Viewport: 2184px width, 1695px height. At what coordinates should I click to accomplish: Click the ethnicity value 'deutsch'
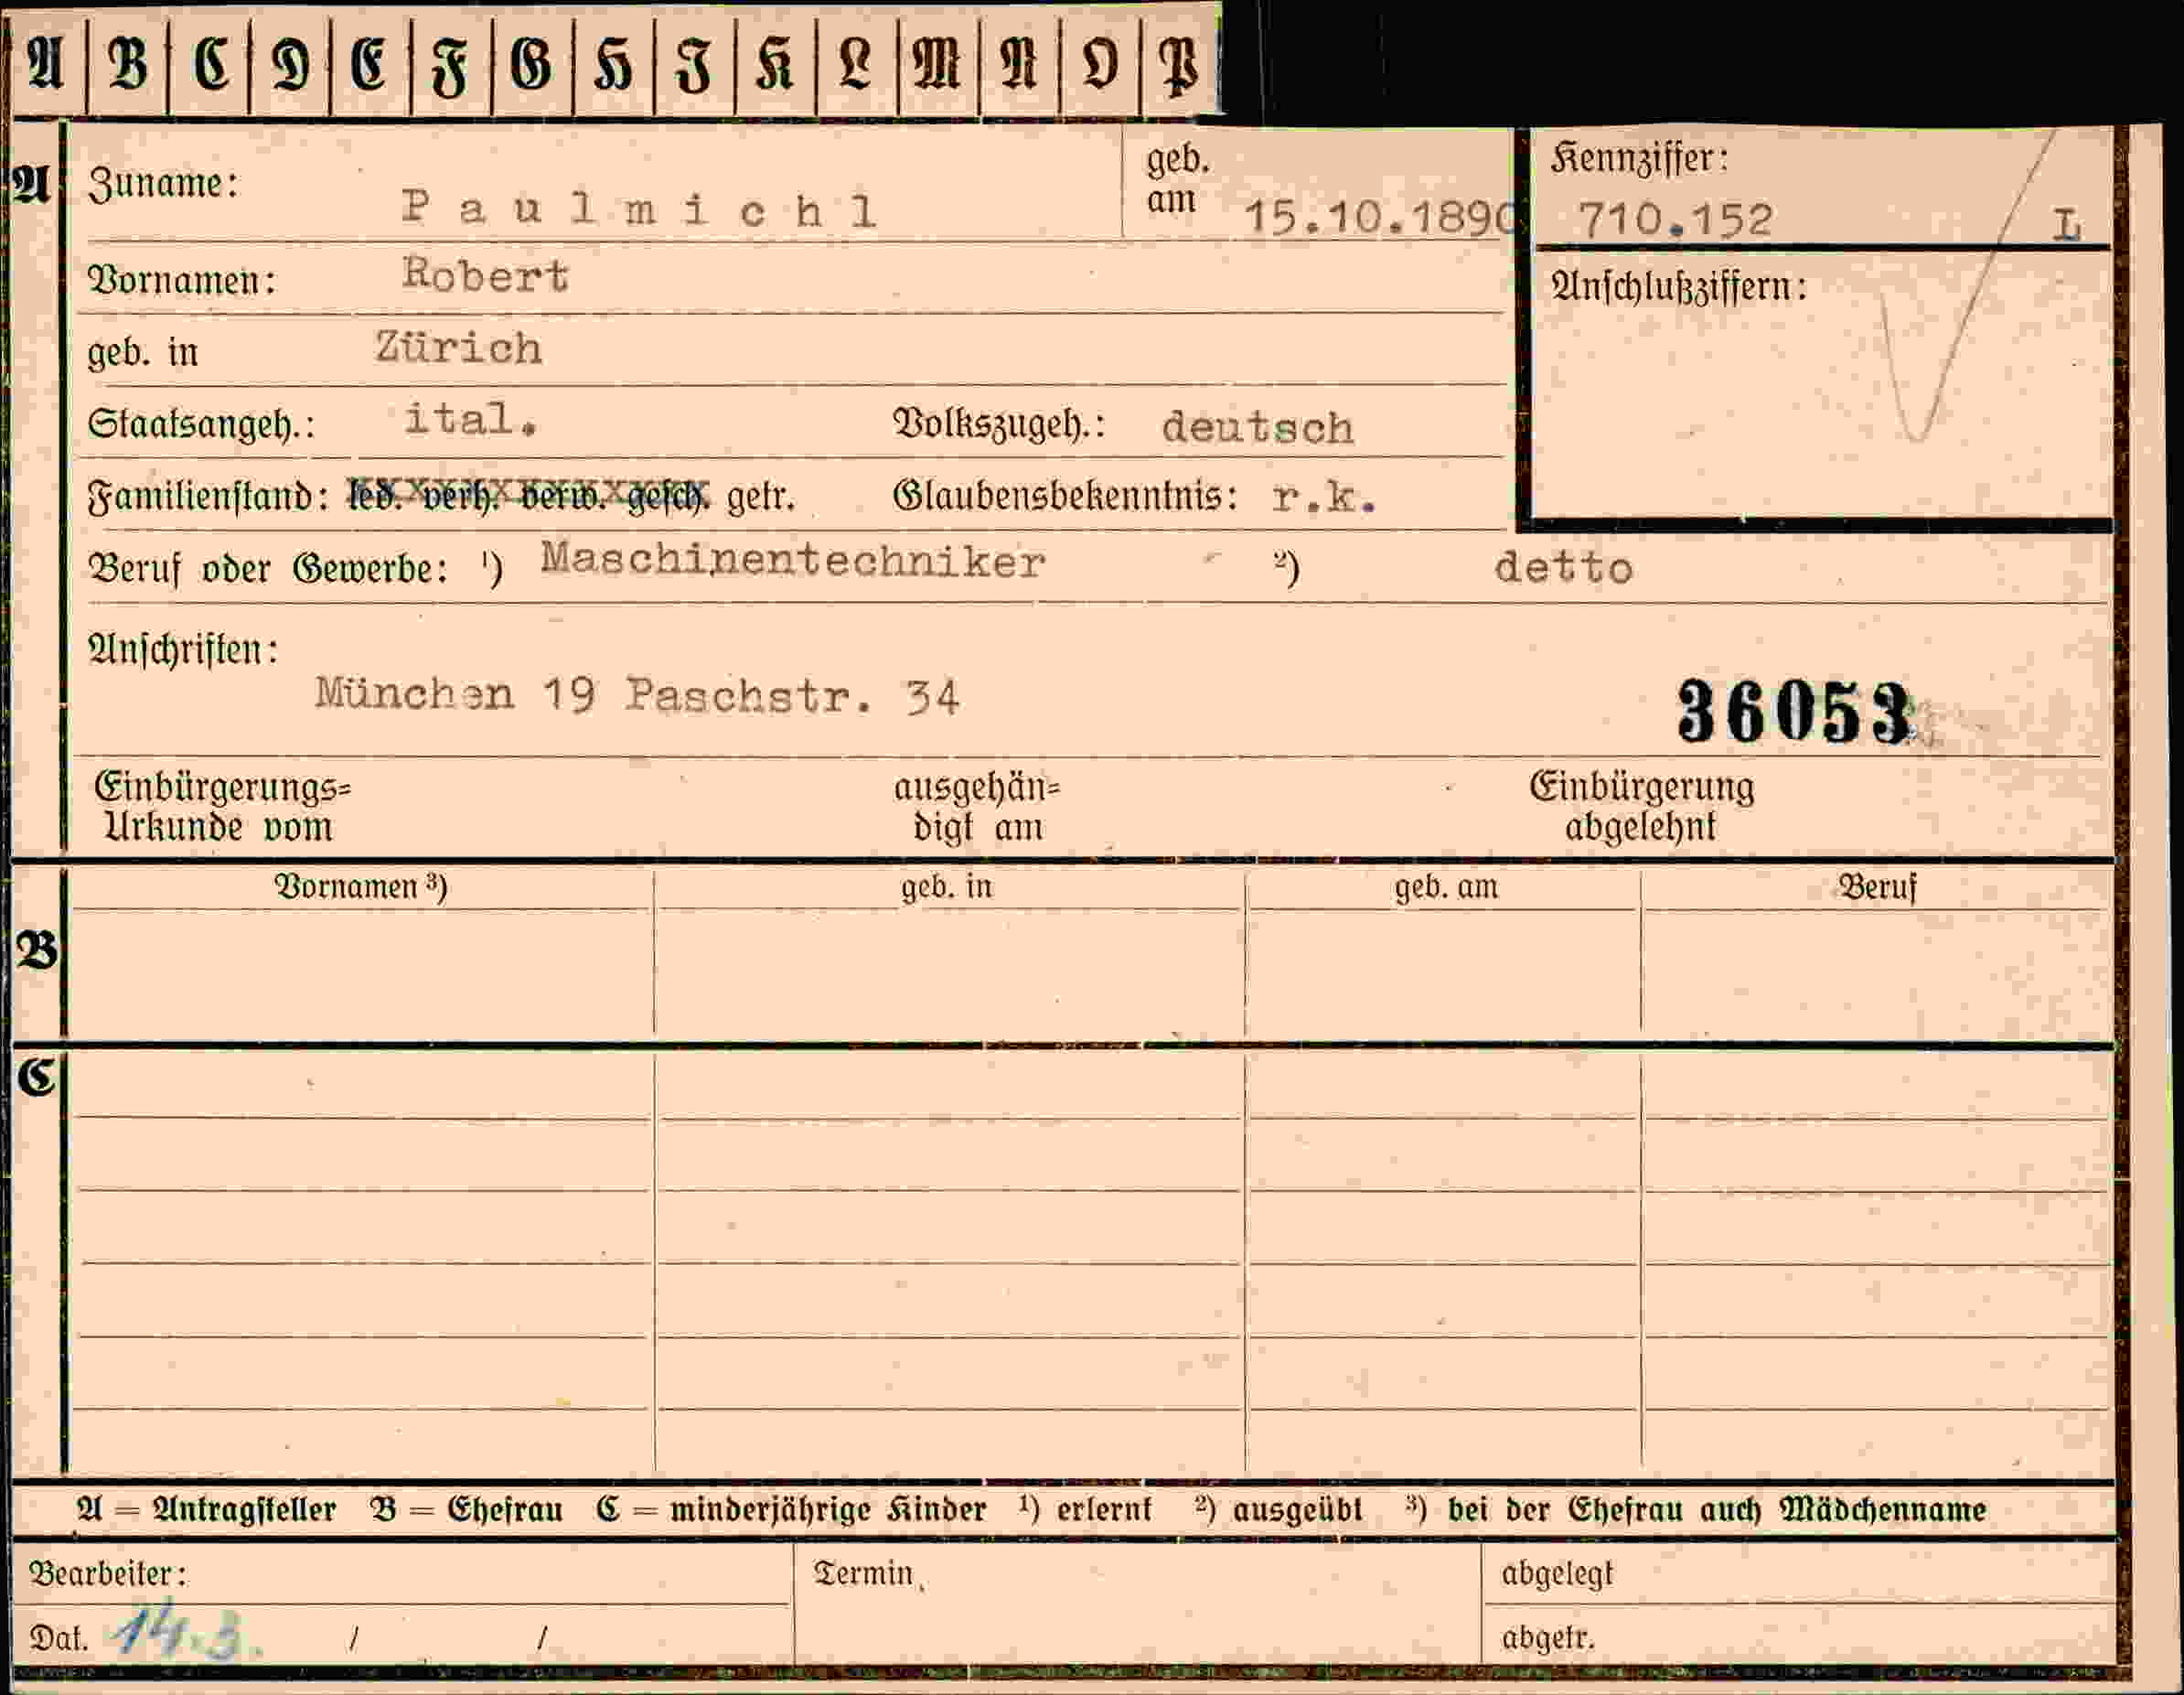(1257, 428)
